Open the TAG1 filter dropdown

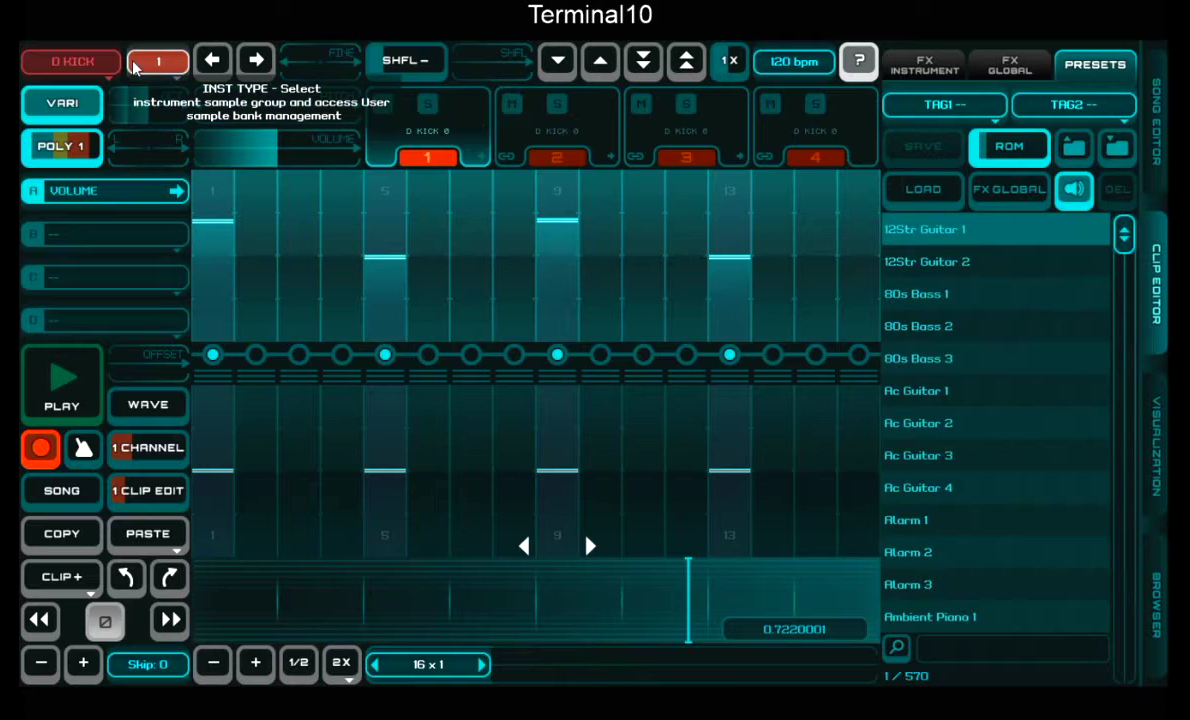944,105
